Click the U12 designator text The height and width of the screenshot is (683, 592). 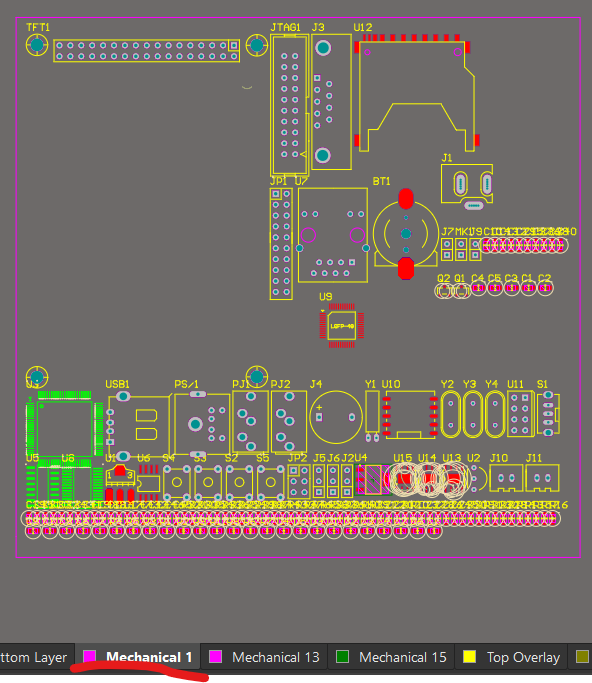tap(362, 27)
